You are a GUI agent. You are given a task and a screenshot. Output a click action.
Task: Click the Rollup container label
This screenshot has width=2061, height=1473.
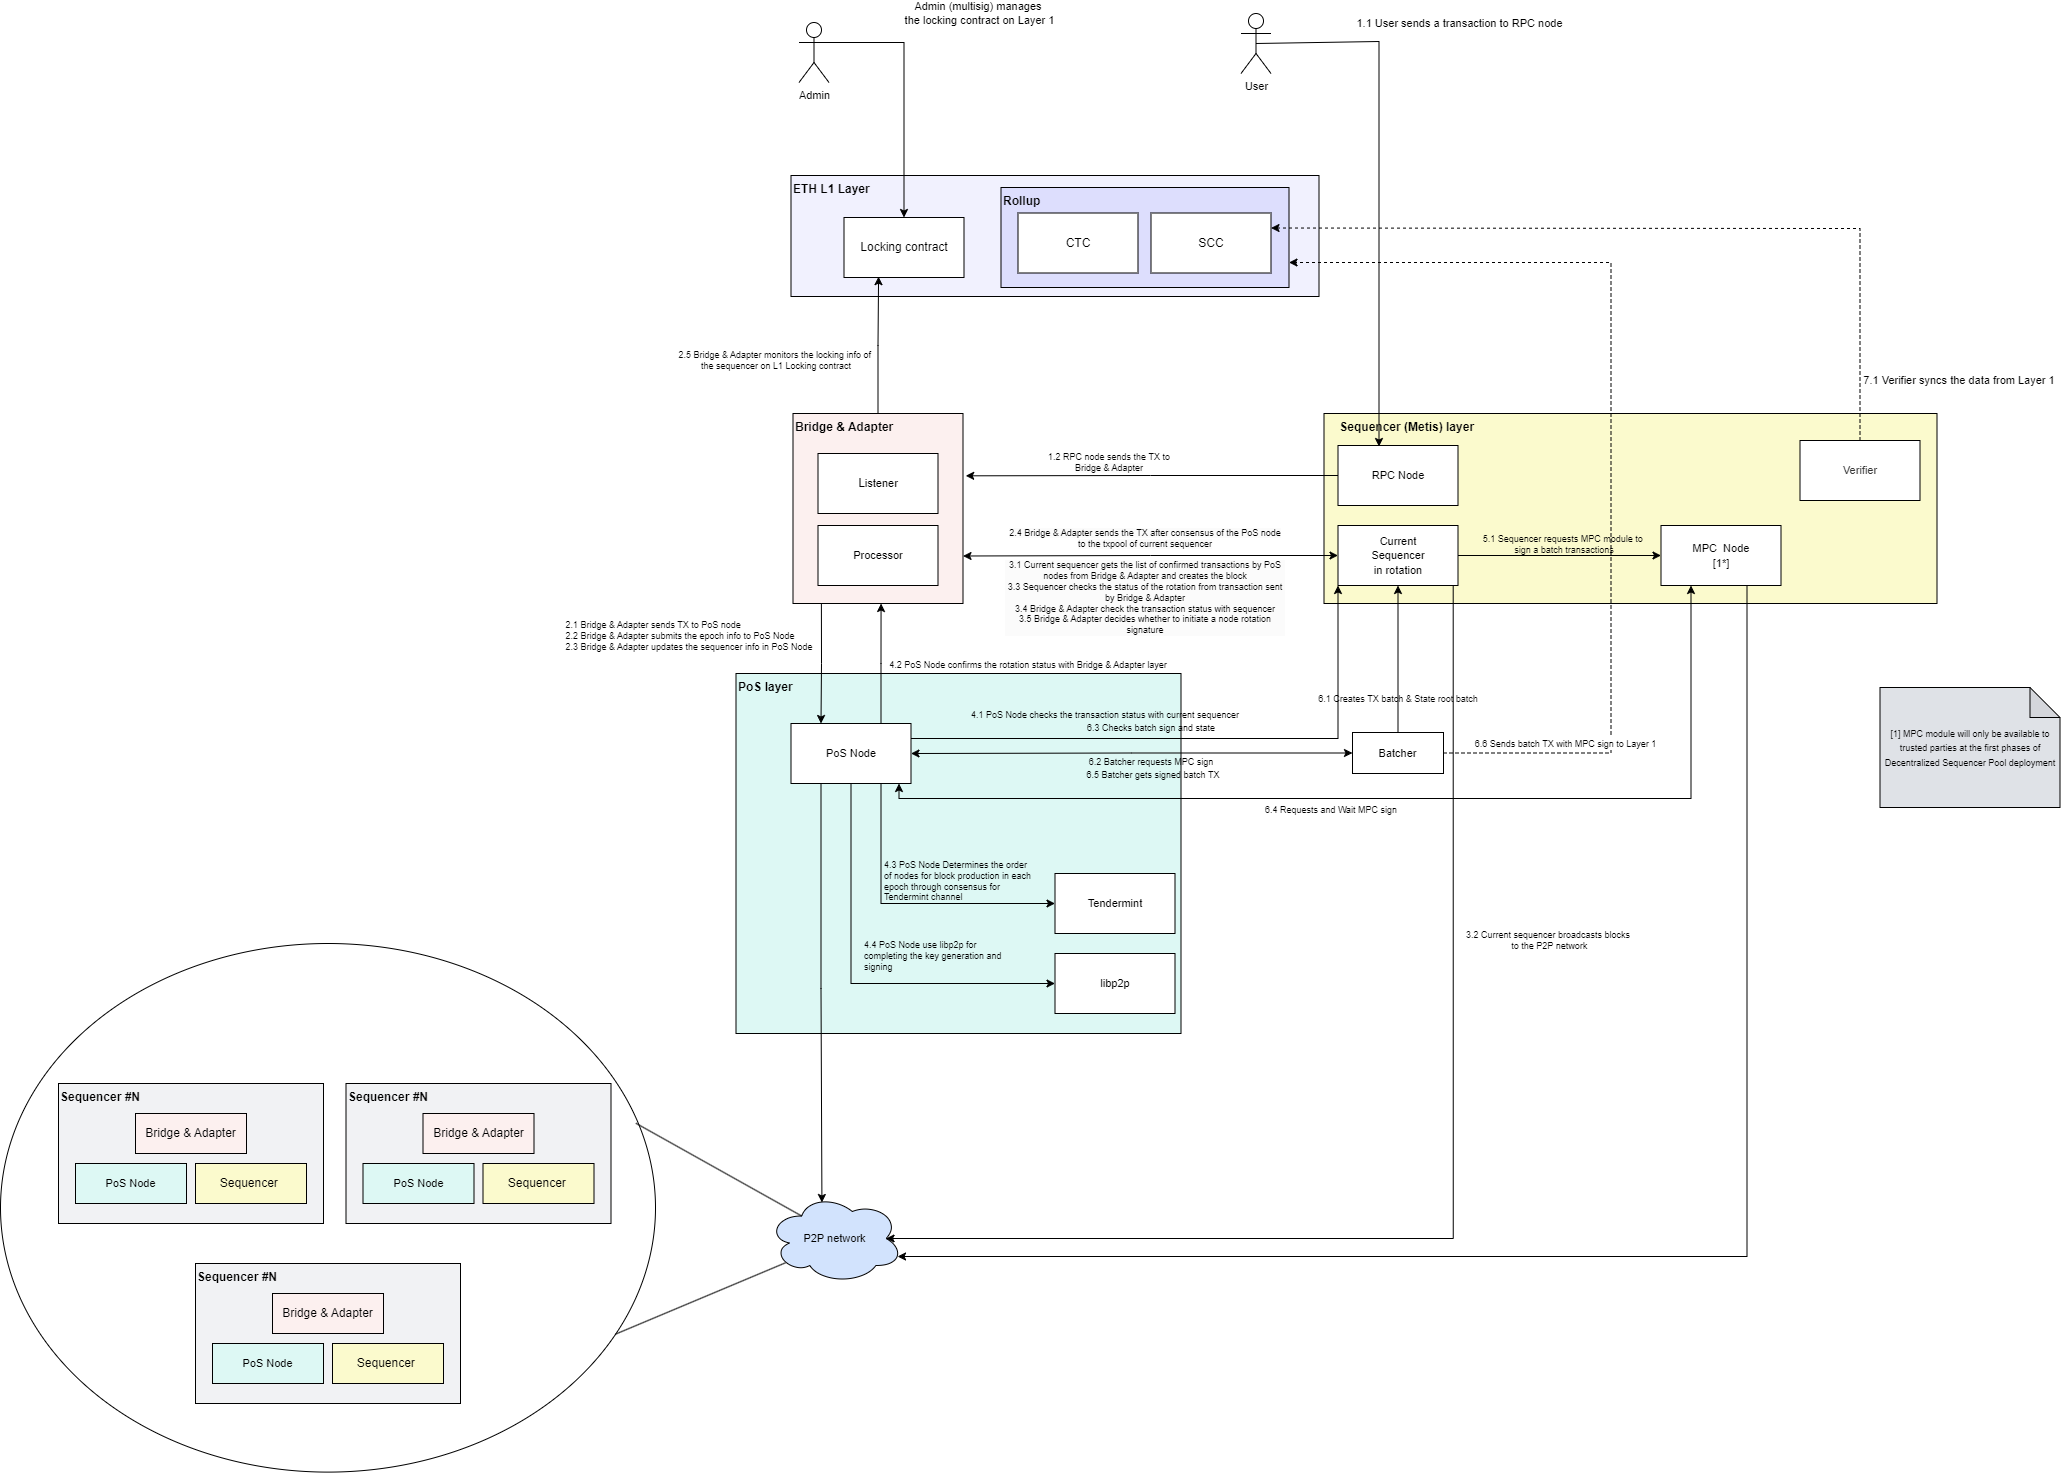[x=1022, y=201]
